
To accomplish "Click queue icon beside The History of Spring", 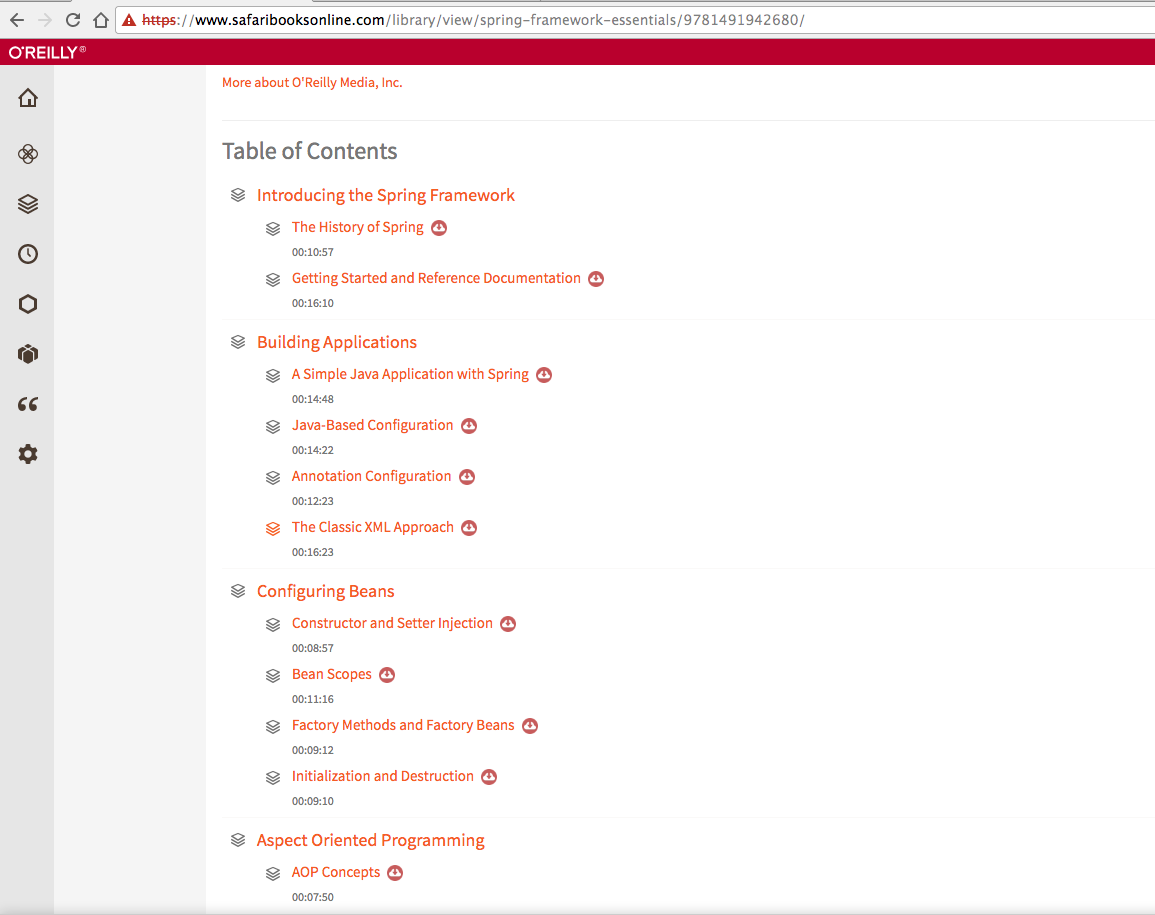I will [x=273, y=228].
